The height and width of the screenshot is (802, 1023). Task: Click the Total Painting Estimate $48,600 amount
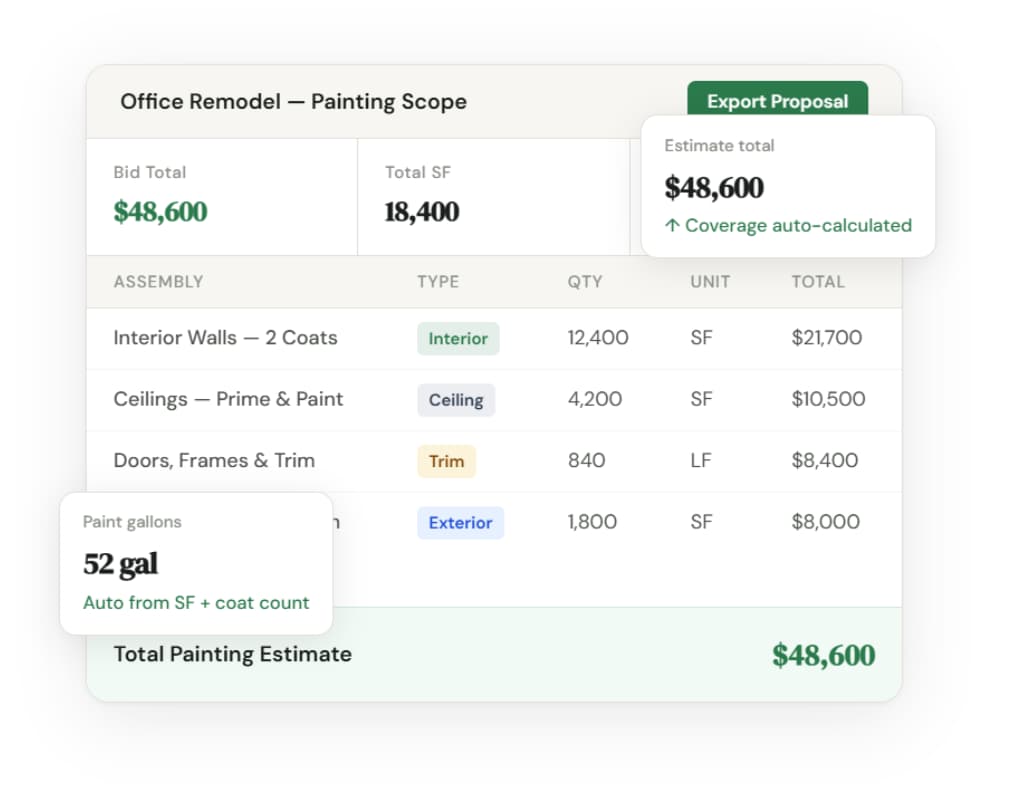(x=823, y=655)
